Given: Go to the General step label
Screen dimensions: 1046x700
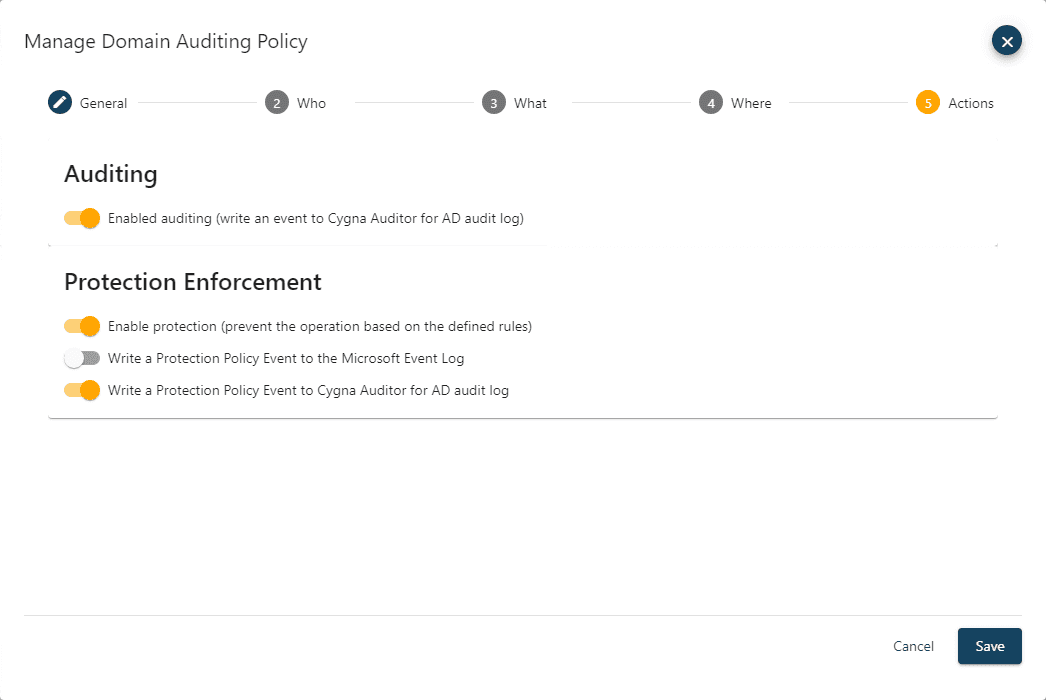Looking at the screenshot, I should (x=103, y=103).
